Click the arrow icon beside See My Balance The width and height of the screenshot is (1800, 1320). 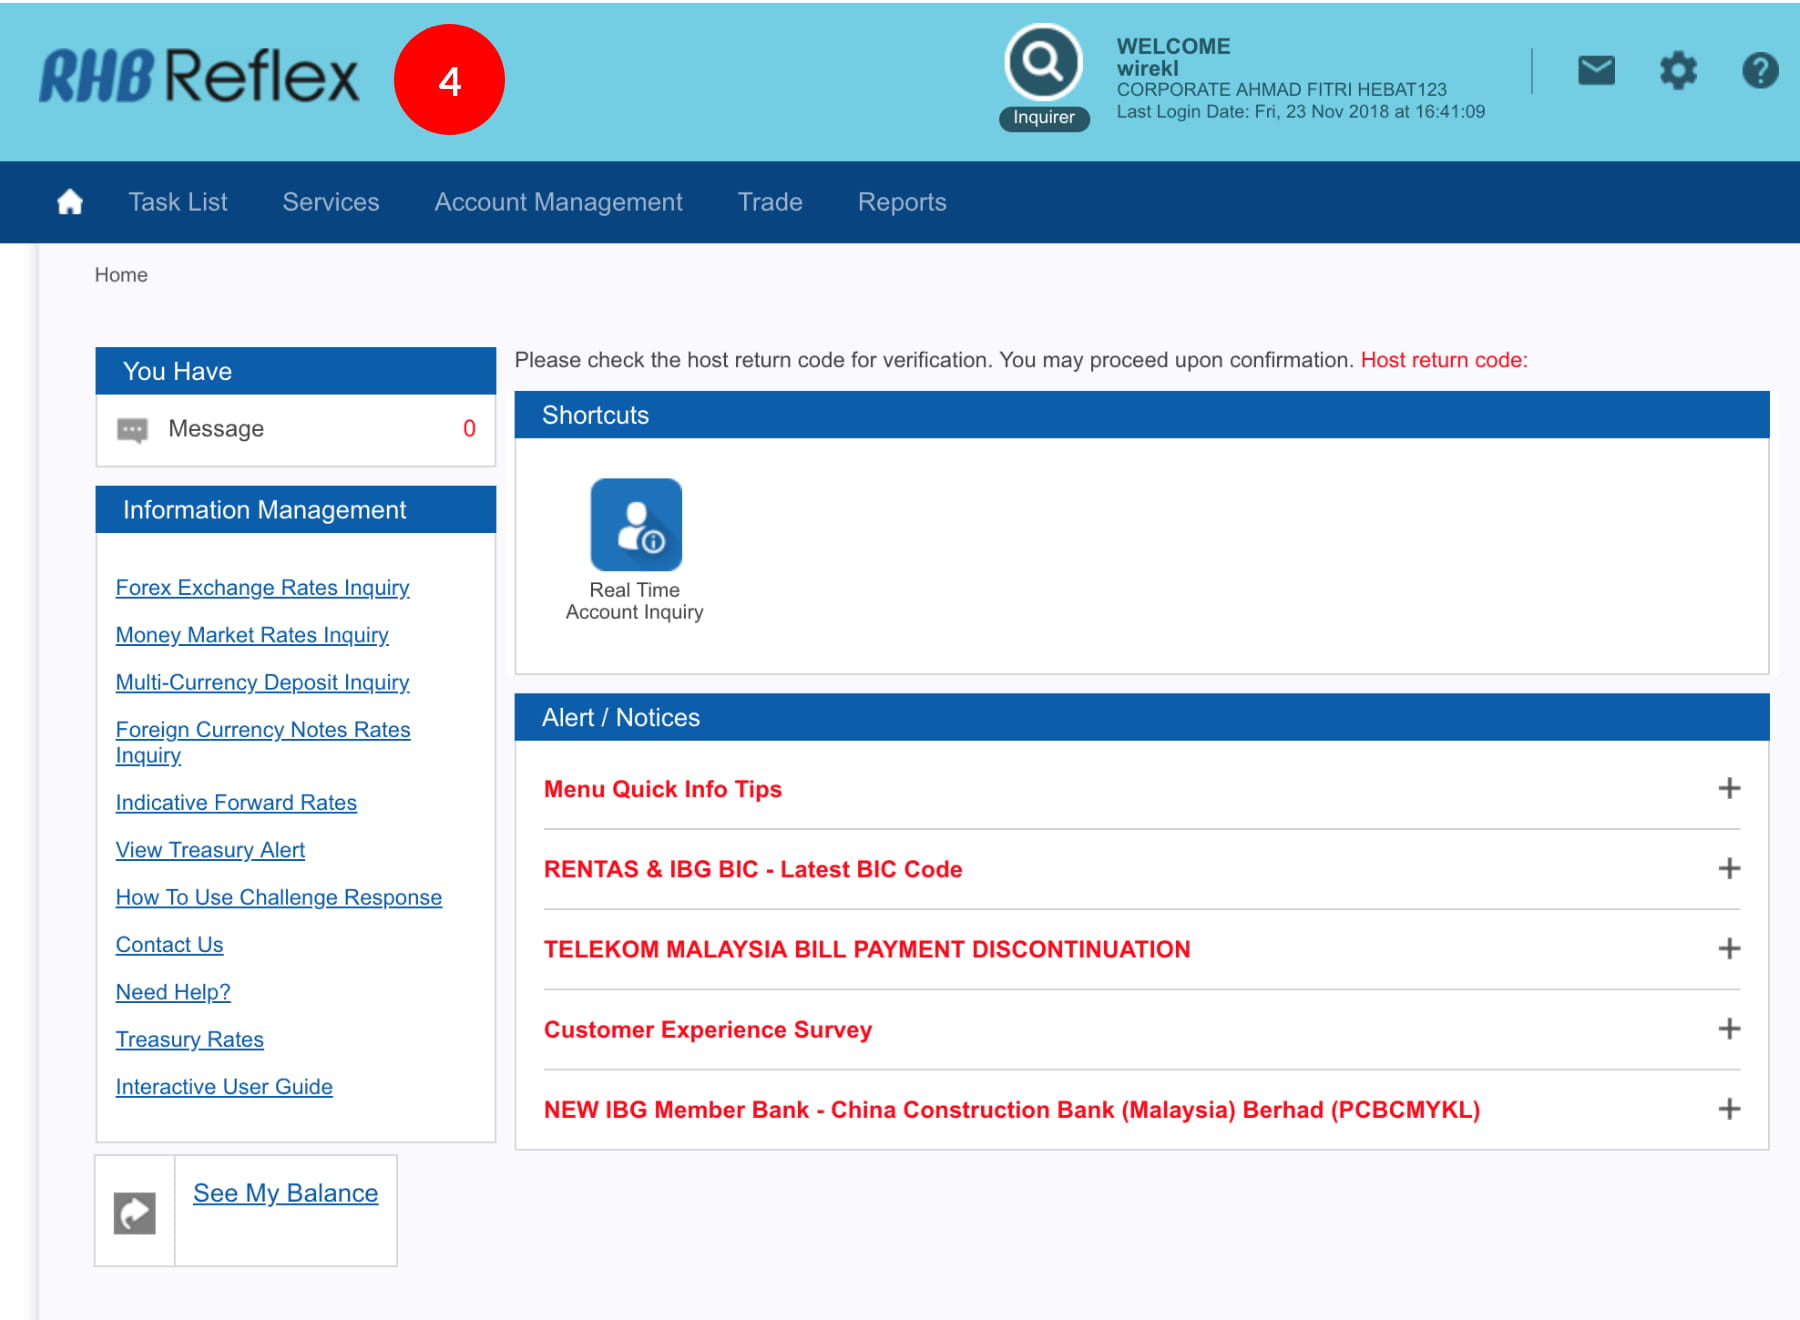[x=135, y=1213]
